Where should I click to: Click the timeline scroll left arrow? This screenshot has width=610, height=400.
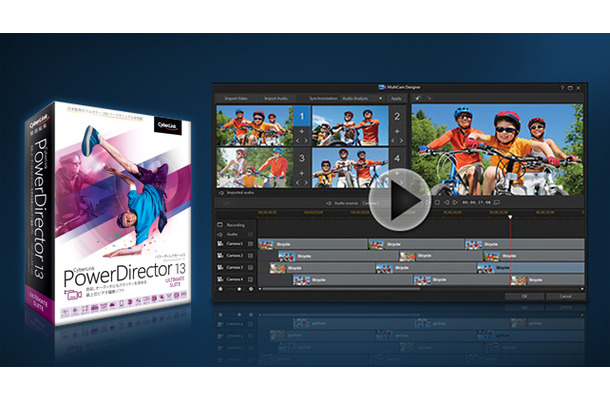pyautogui.click(x=259, y=289)
